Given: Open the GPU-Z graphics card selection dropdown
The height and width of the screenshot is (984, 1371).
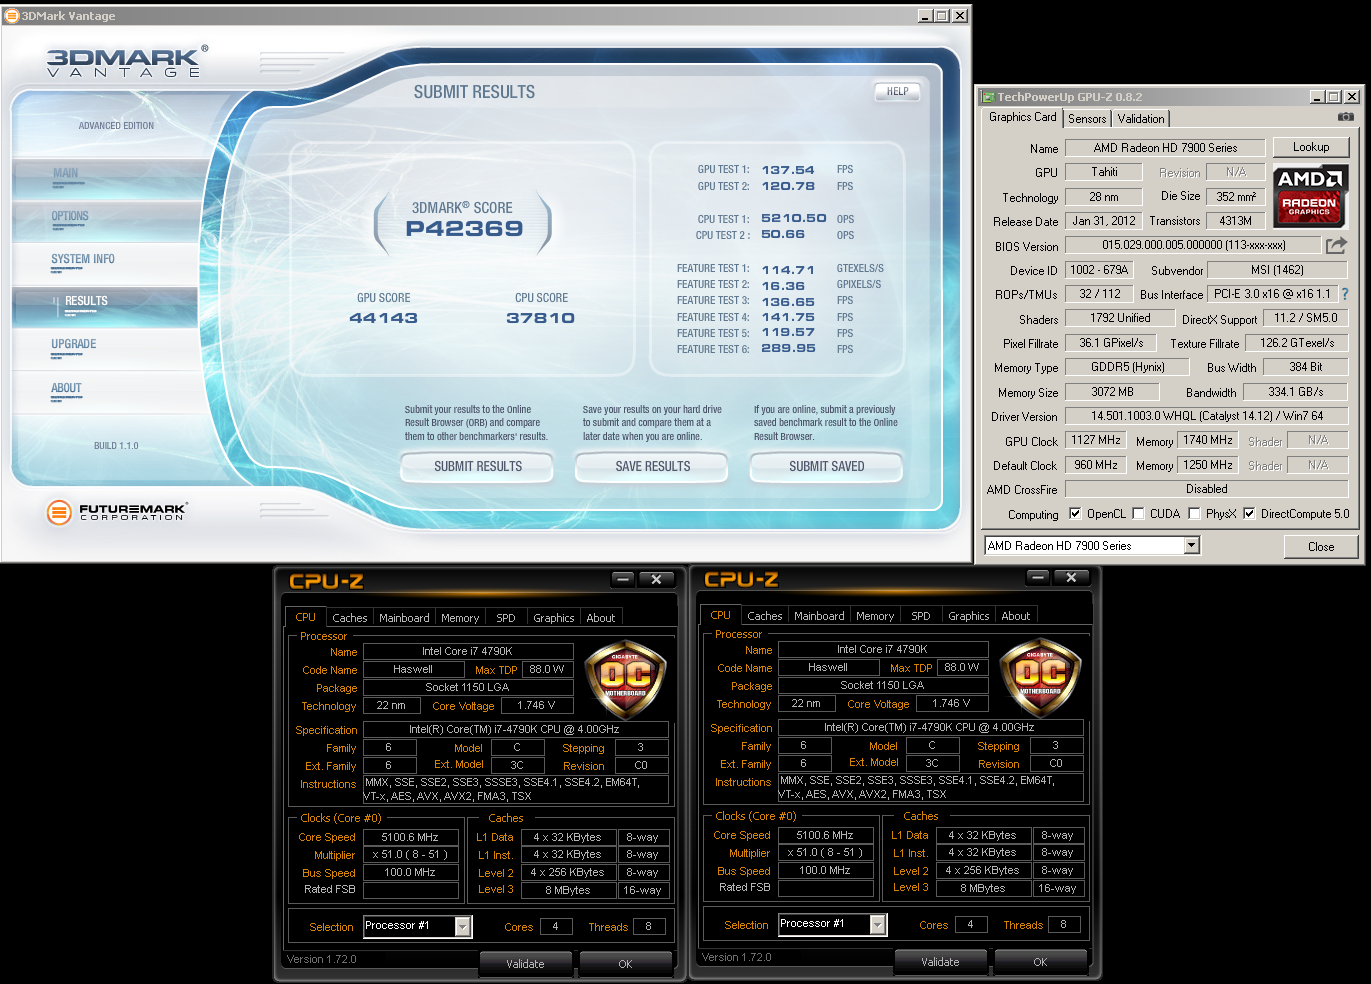Looking at the screenshot, I should pyautogui.click(x=1191, y=546).
